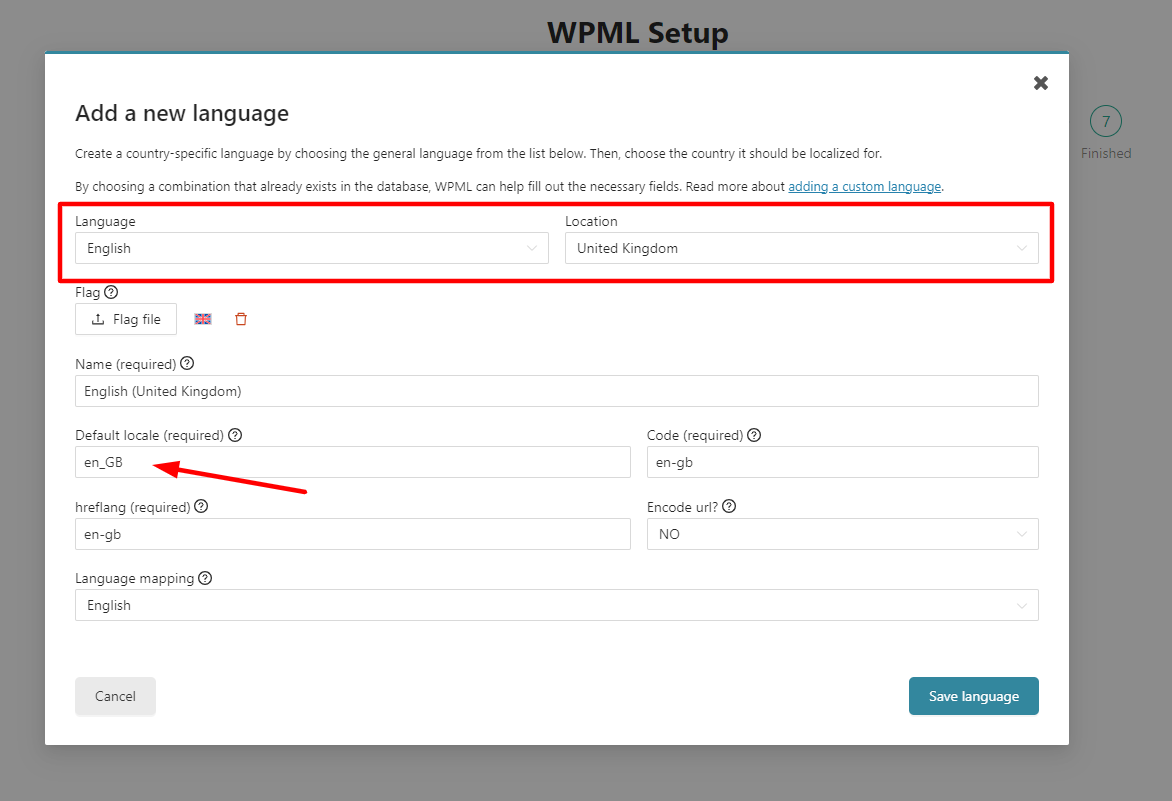Screen dimensions: 1172x801
Task: Close the Add a new language dialog
Action: click(1040, 83)
